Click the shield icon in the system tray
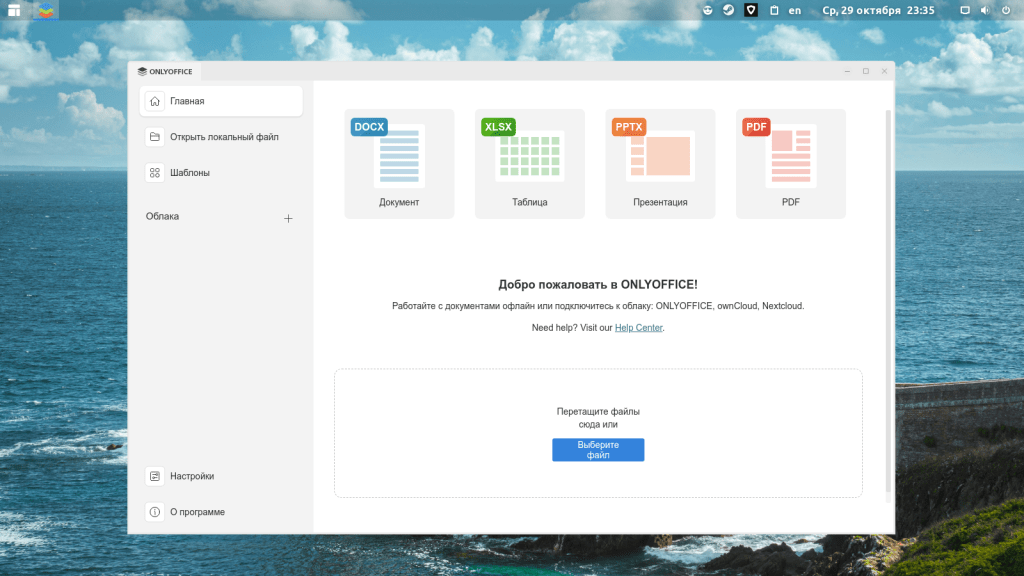Image resolution: width=1024 pixels, height=576 pixels. [x=750, y=10]
